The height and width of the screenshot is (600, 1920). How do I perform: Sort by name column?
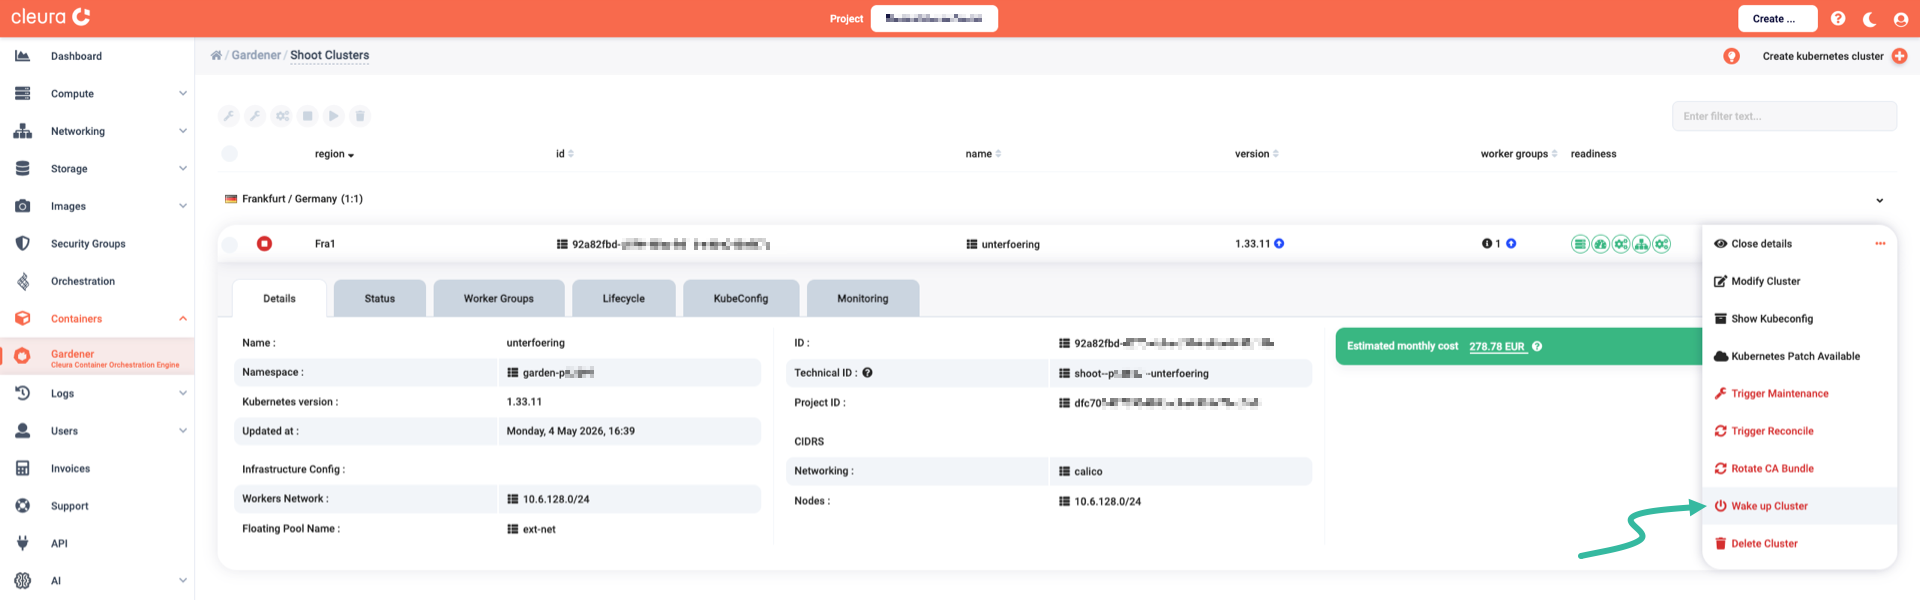click(983, 154)
